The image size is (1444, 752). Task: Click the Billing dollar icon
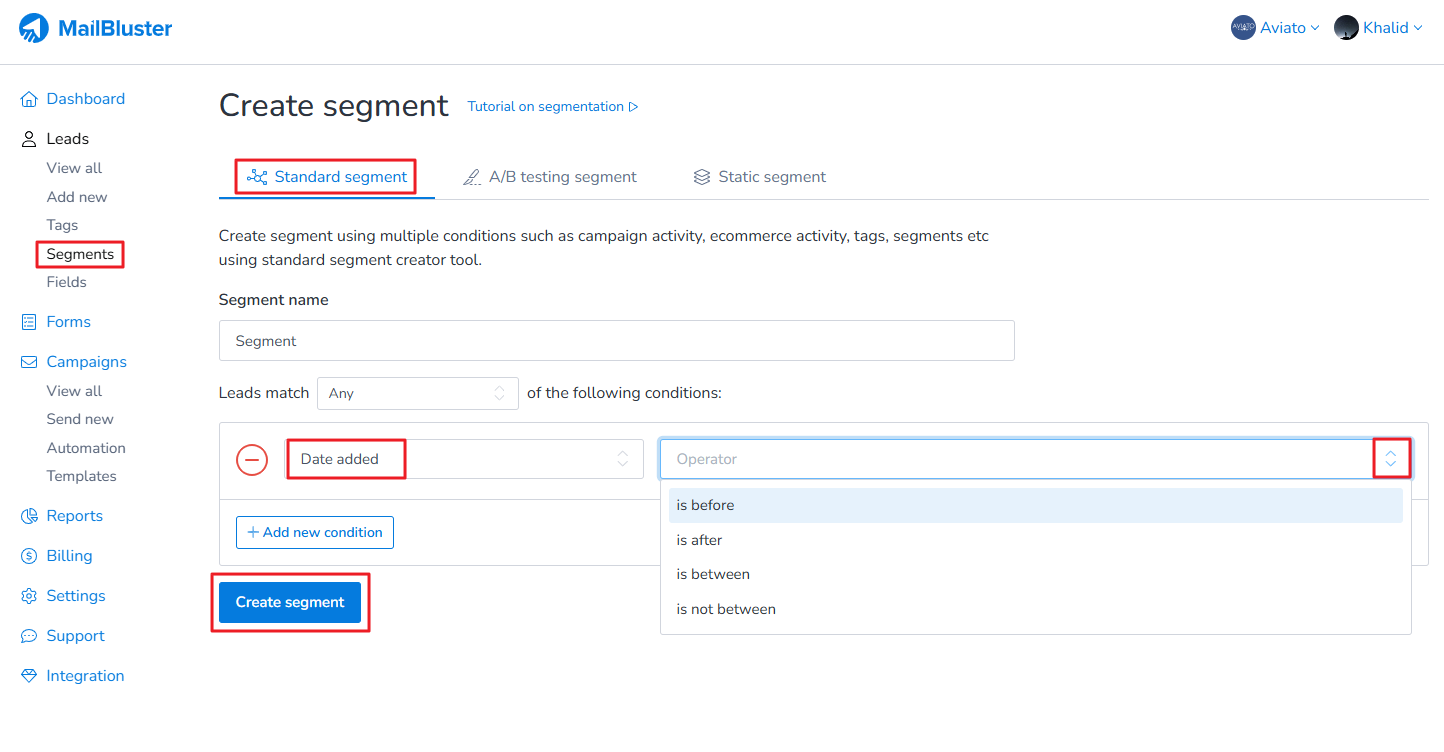29,556
